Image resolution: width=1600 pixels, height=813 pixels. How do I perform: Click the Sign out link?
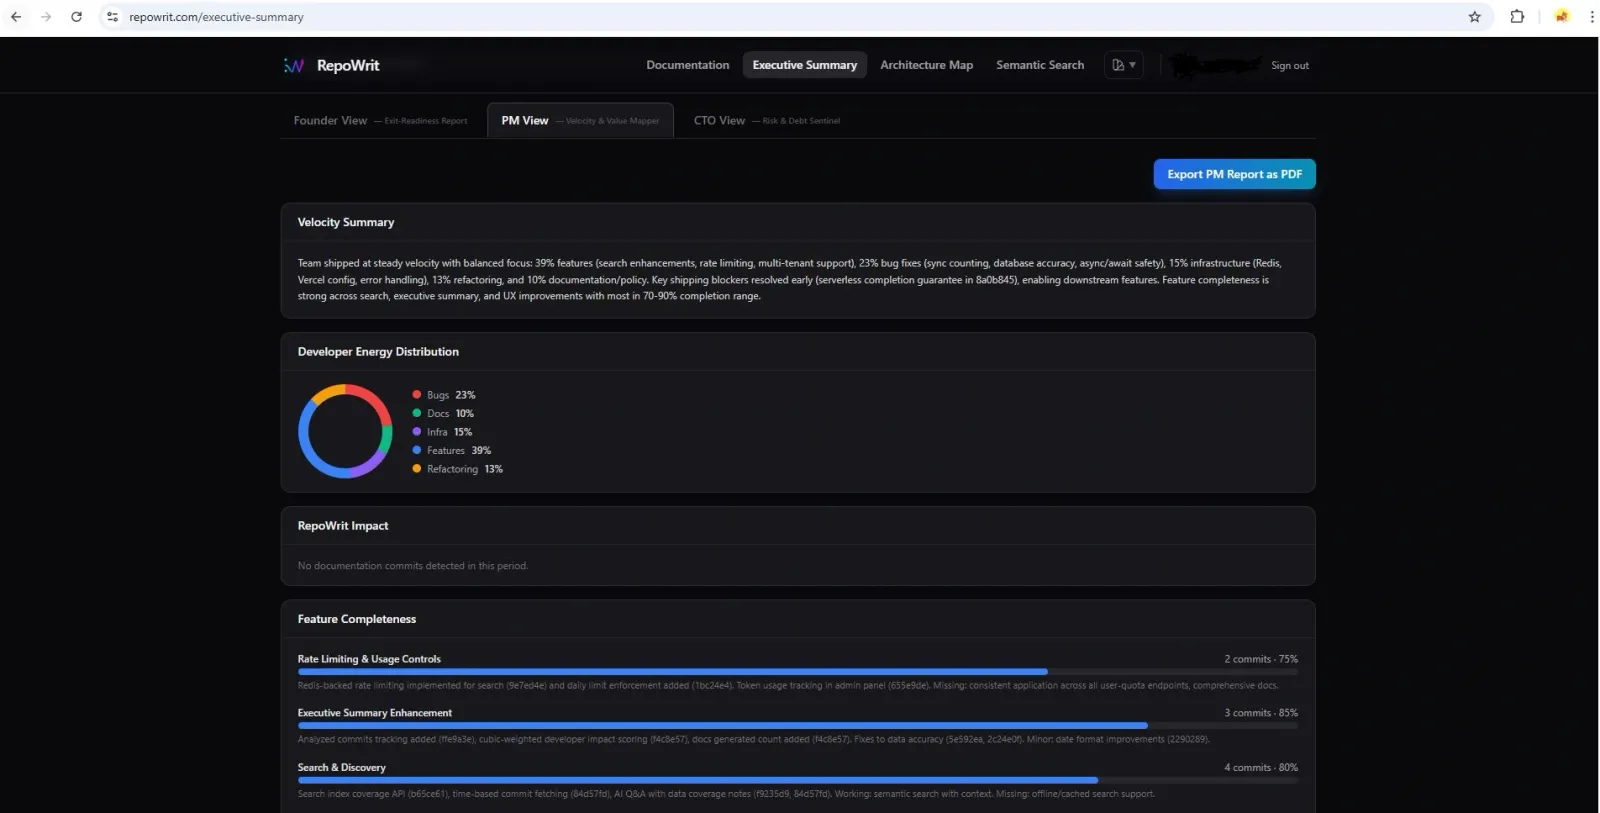click(x=1289, y=66)
